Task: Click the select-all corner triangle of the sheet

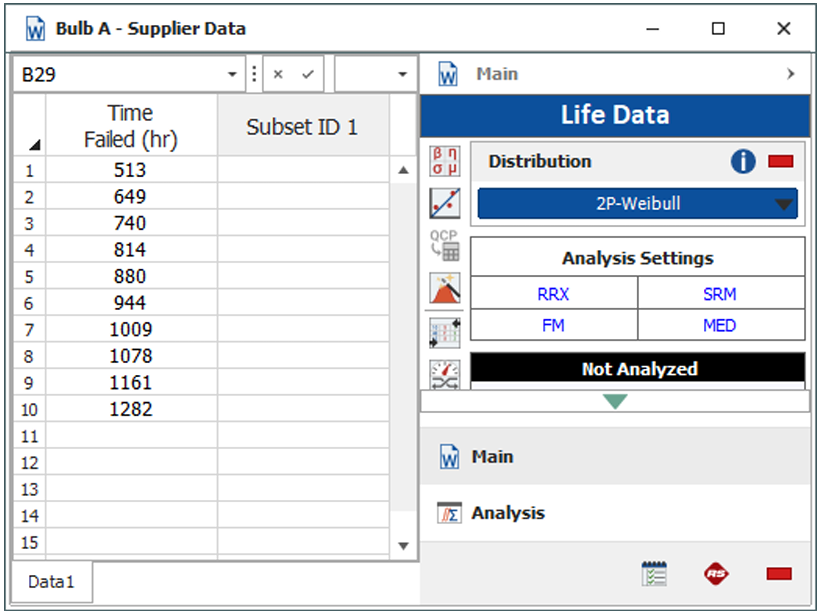Action: [34, 145]
